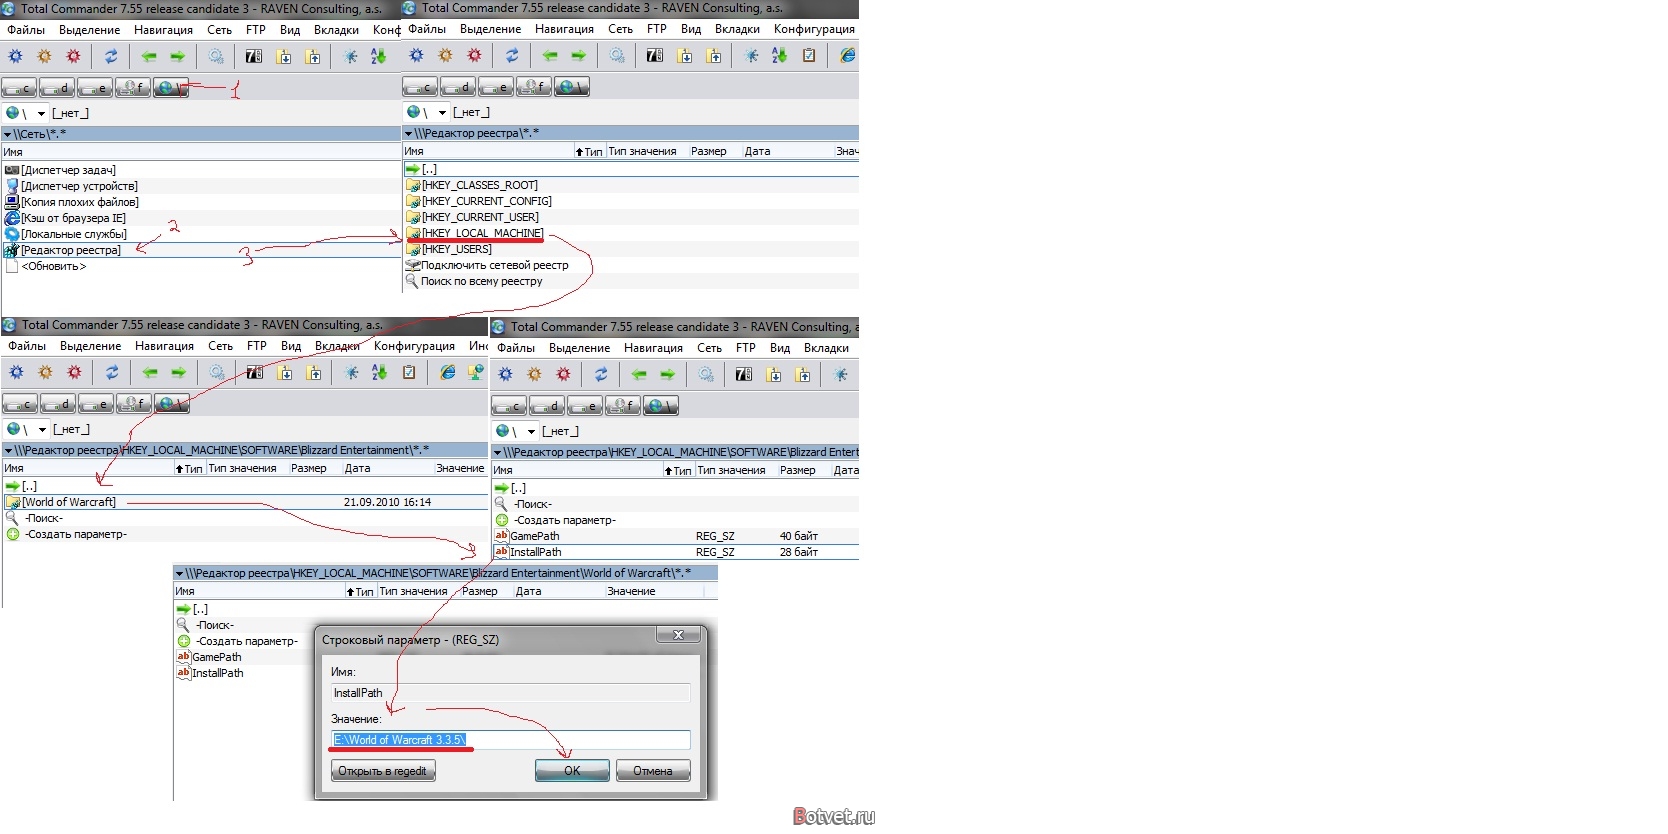Go forward with green right arrow in \\Сеть window
1668x834 pixels.
[178, 56]
